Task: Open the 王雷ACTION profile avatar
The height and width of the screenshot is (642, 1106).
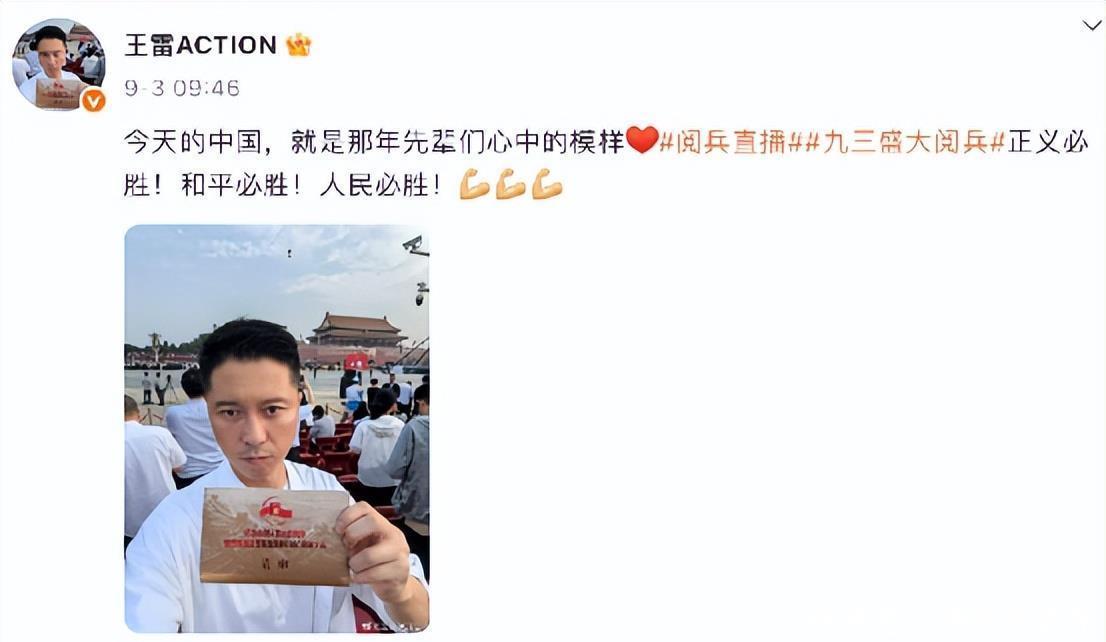Action: point(59,64)
